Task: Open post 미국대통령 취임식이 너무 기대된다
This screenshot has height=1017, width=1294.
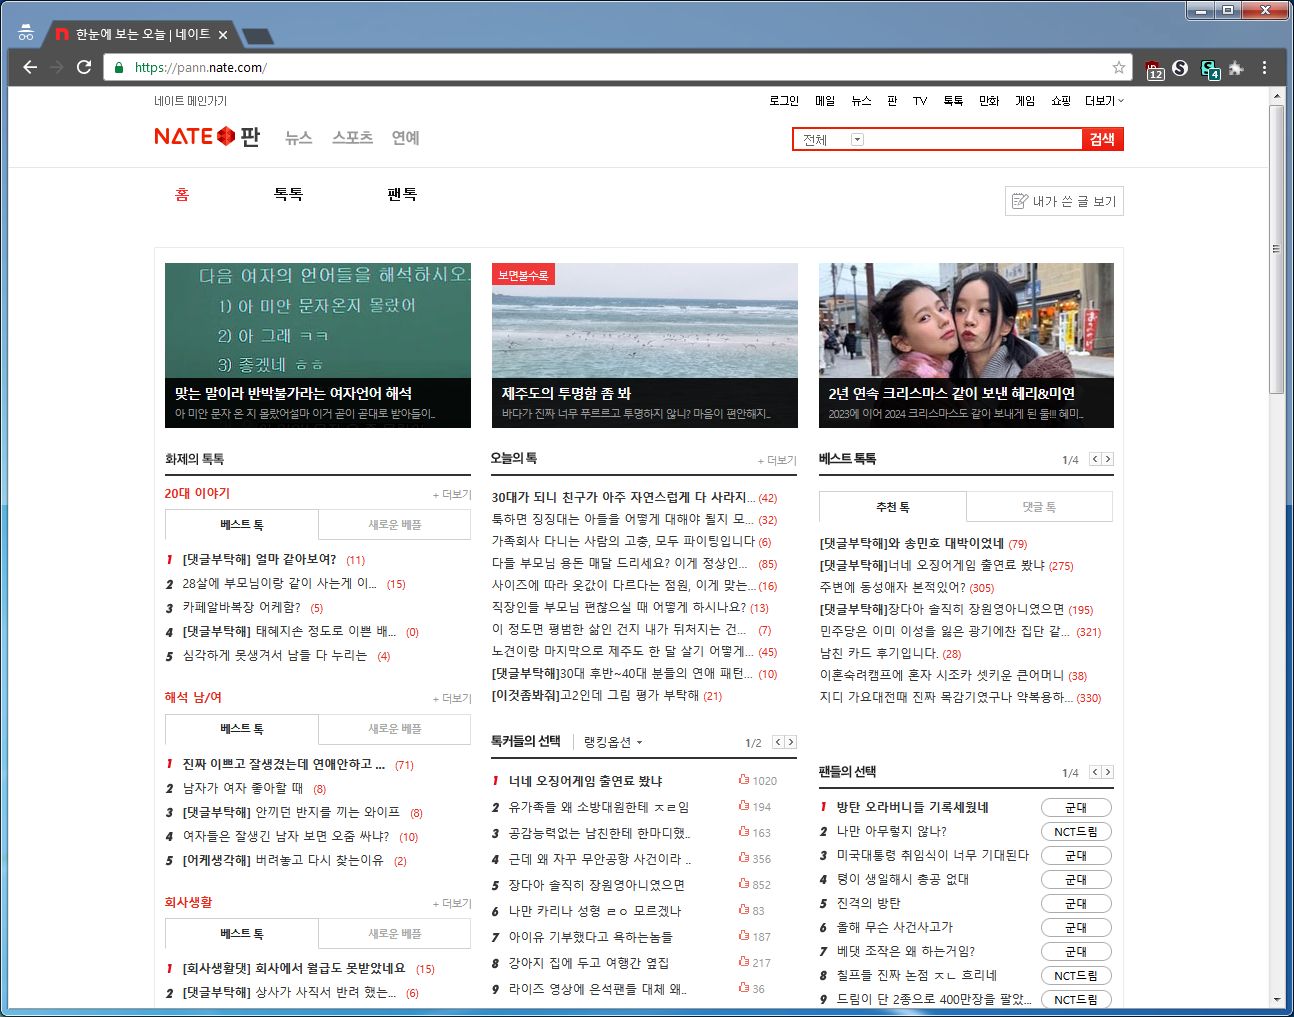Action: coord(932,855)
